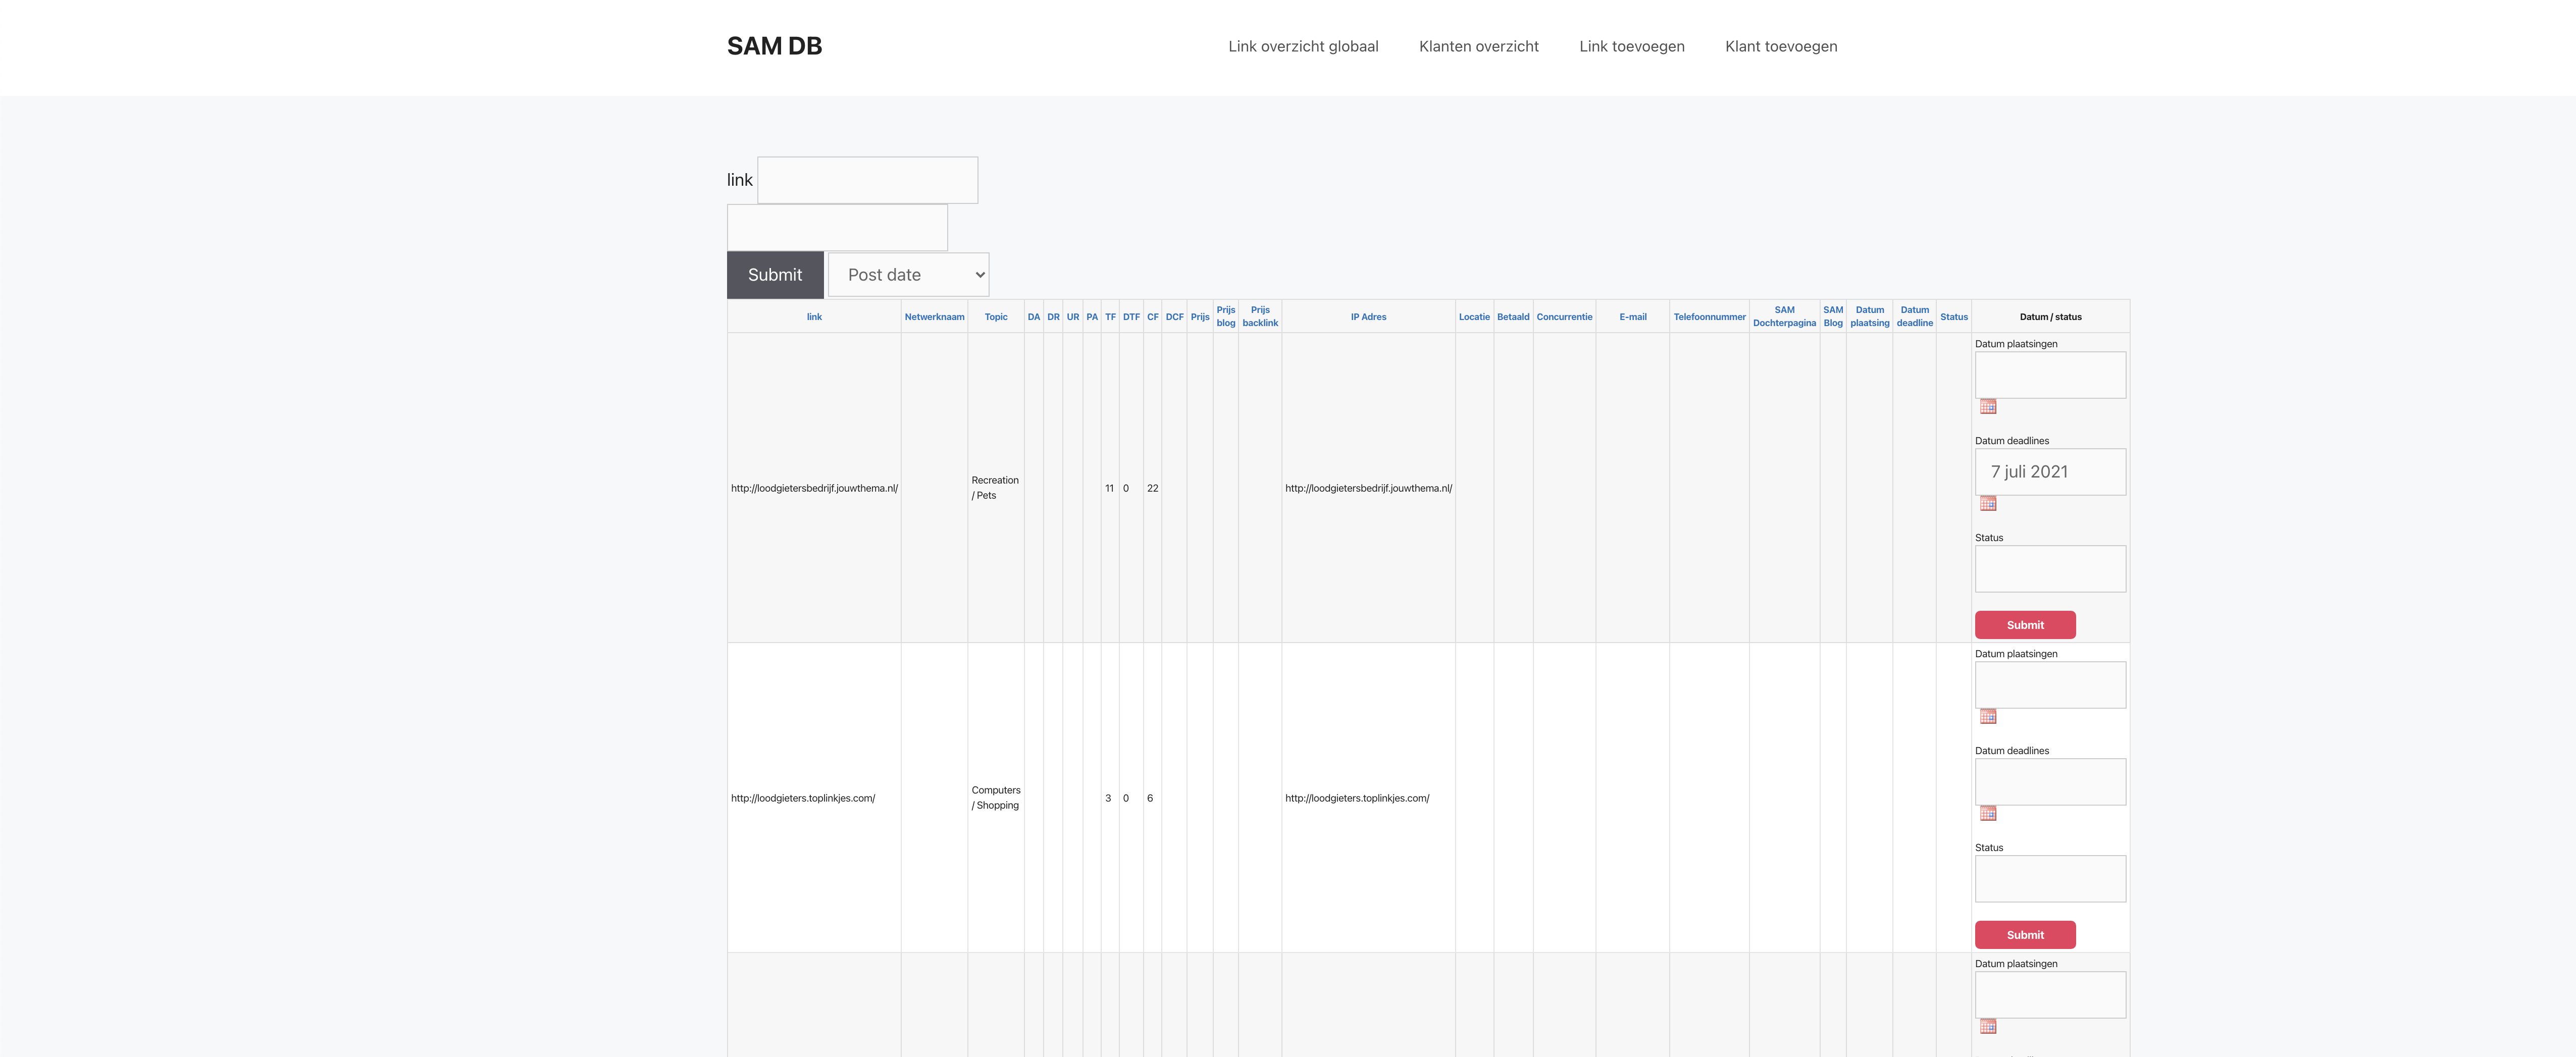Open Link toevoegen page
Image resolution: width=2576 pixels, height=1057 pixels.
(1632, 47)
